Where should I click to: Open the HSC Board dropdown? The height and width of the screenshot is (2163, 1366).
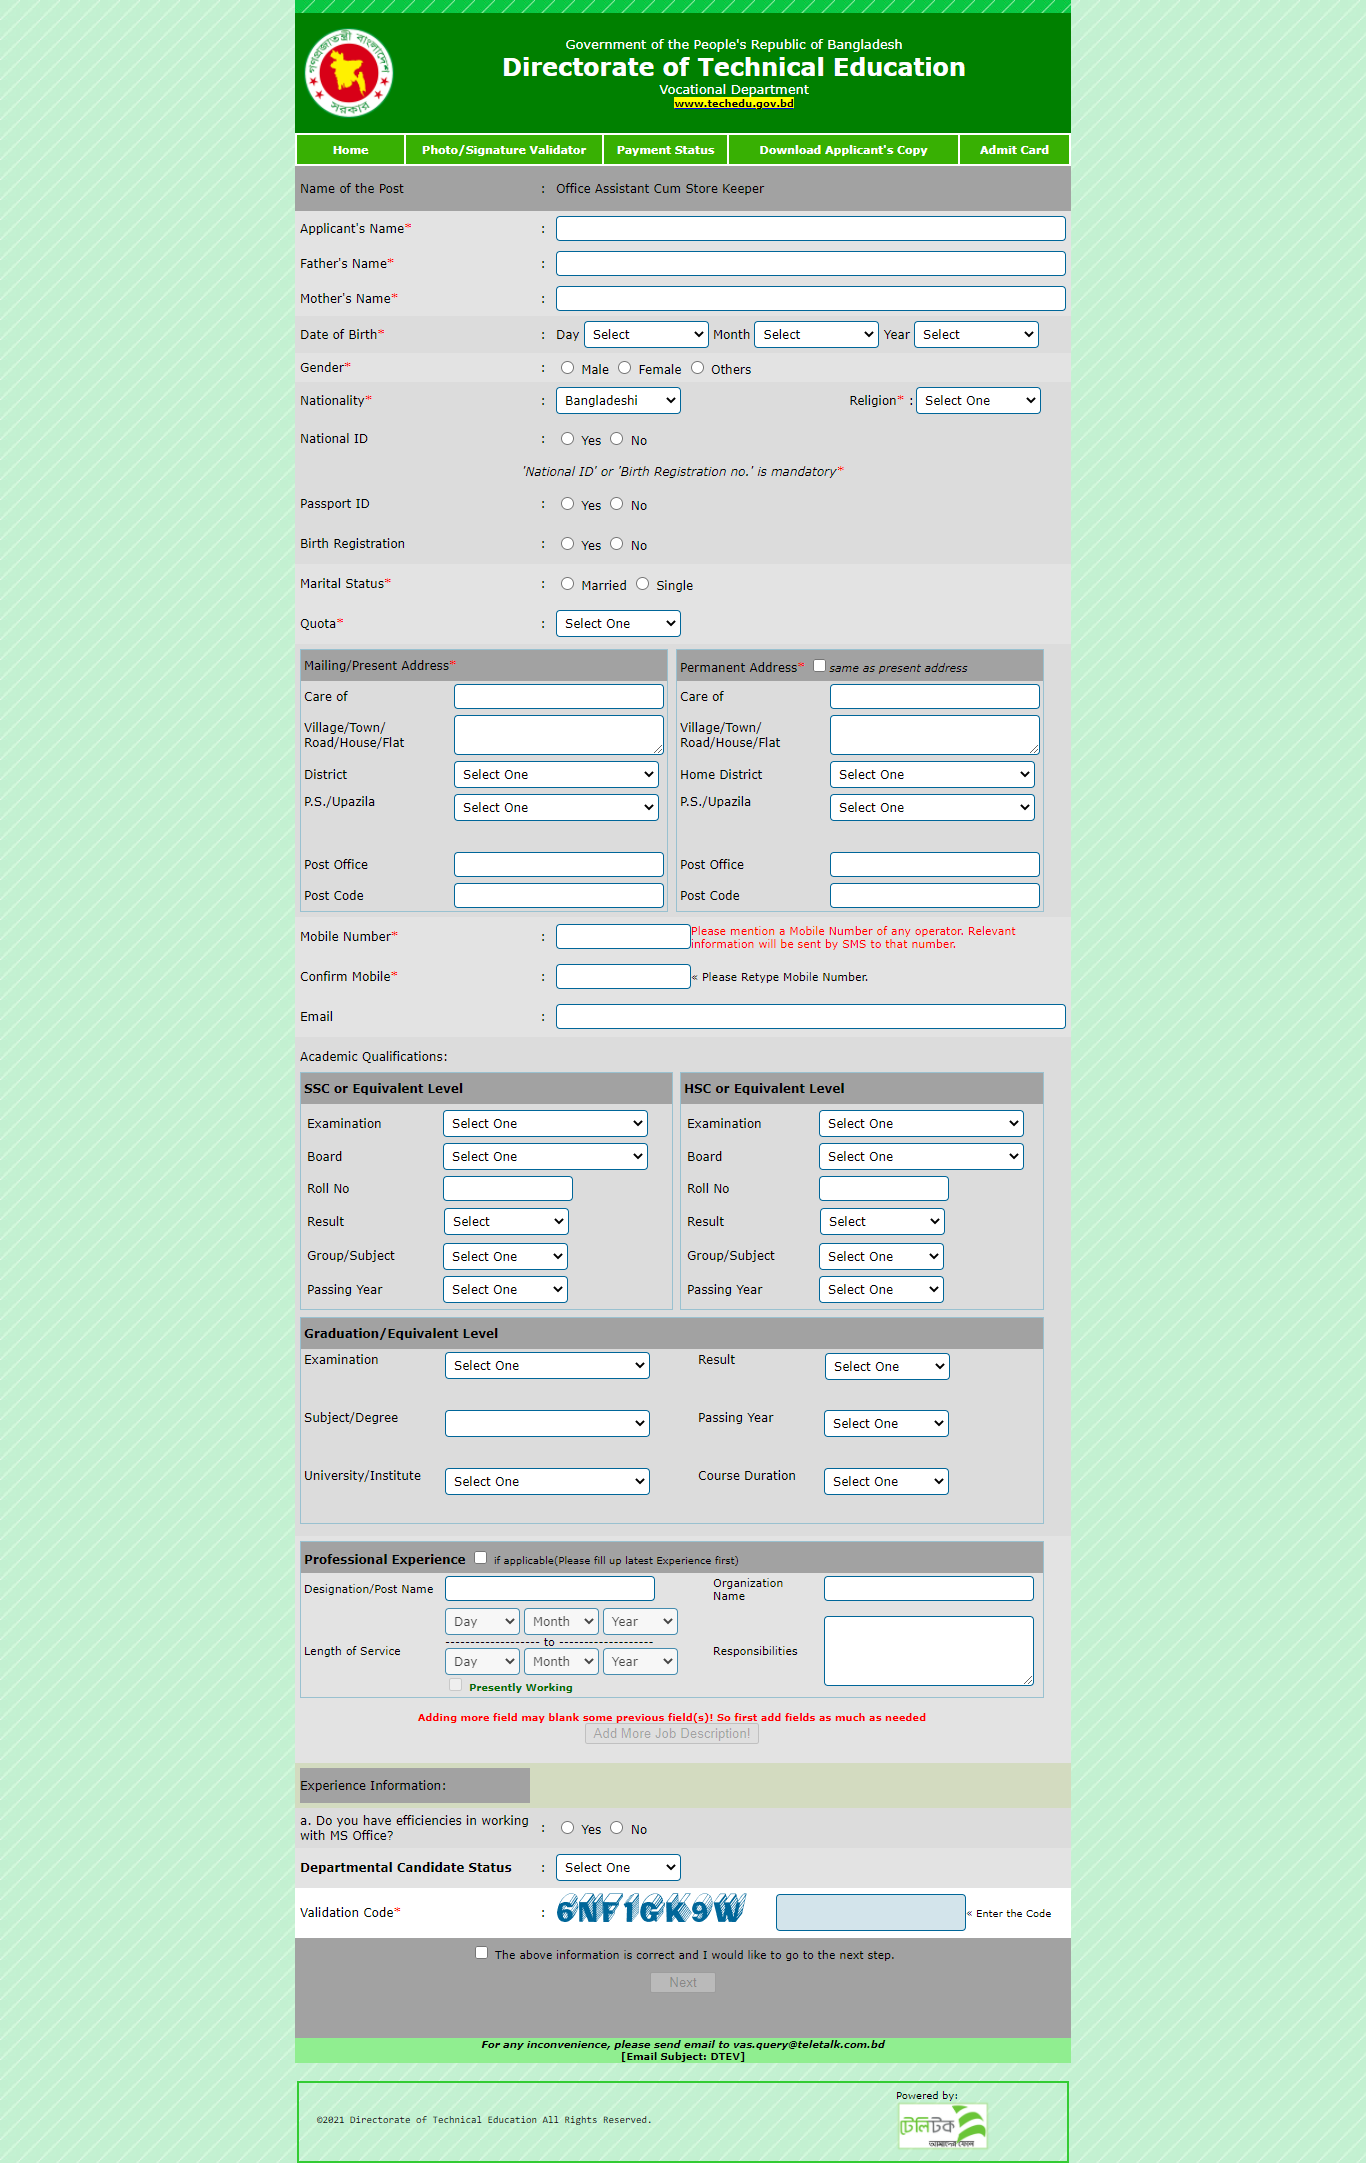(x=921, y=1157)
